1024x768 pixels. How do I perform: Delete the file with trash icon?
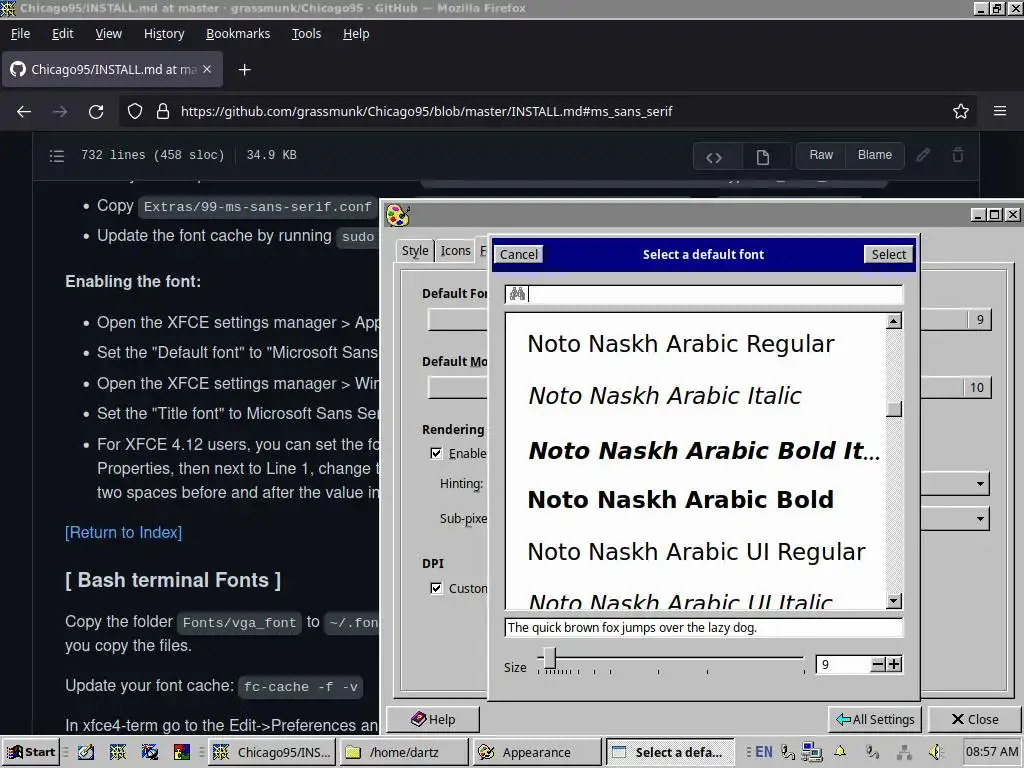958,155
